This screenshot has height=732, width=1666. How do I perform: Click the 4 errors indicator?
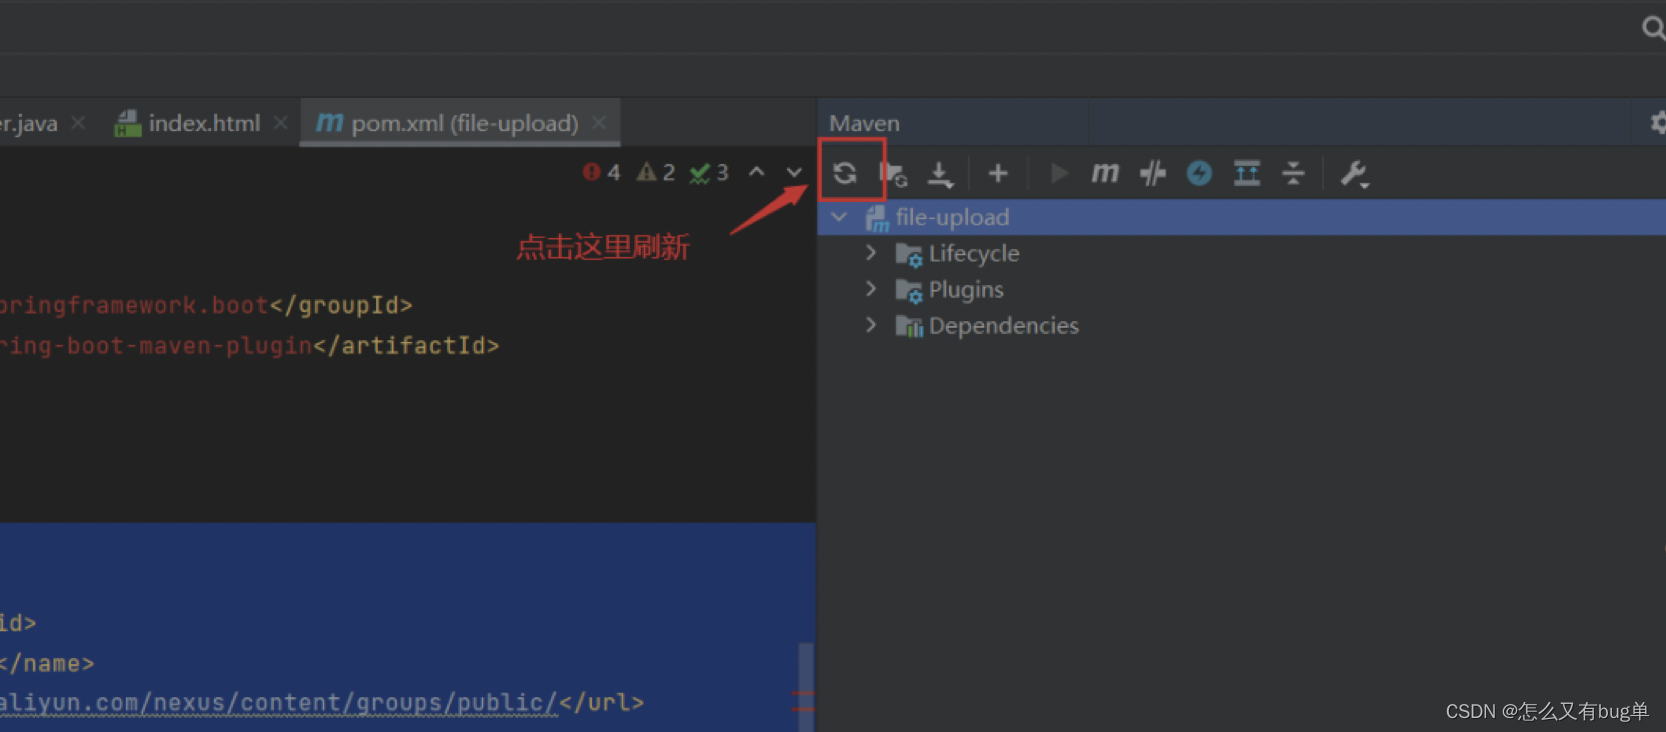point(601,173)
